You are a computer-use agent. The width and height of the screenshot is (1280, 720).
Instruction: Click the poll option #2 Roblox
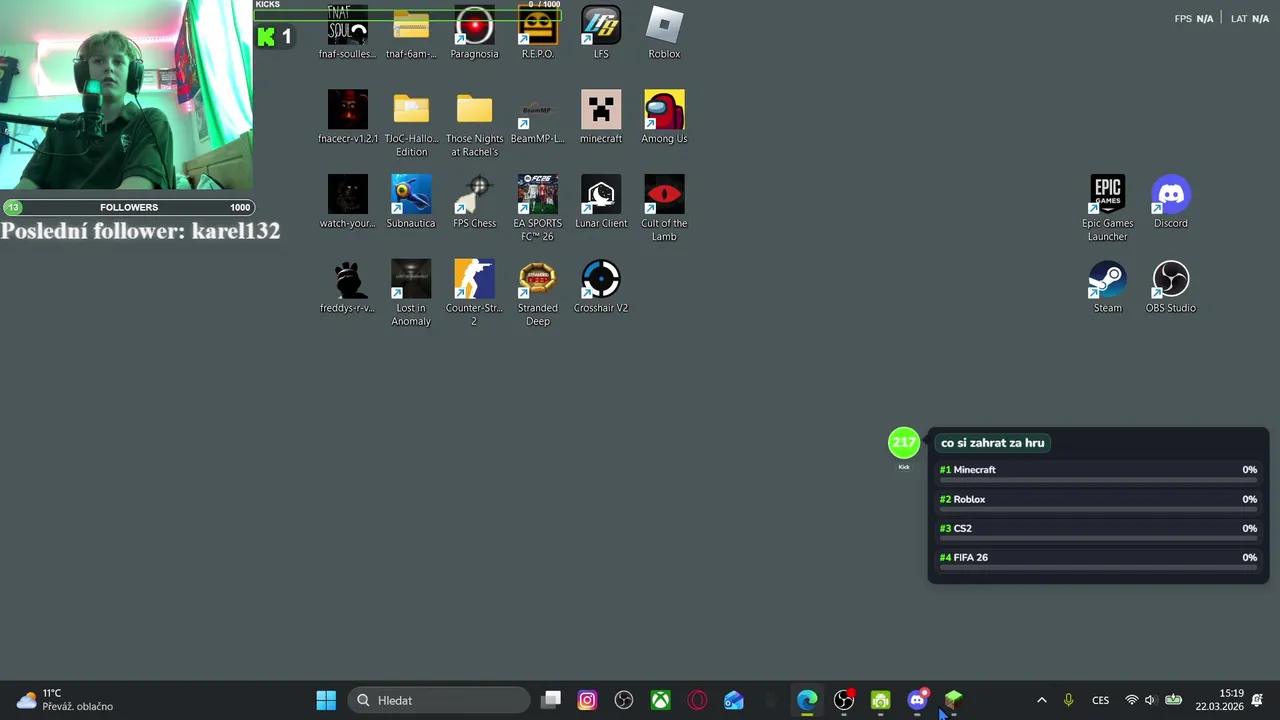click(x=1098, y=502)
